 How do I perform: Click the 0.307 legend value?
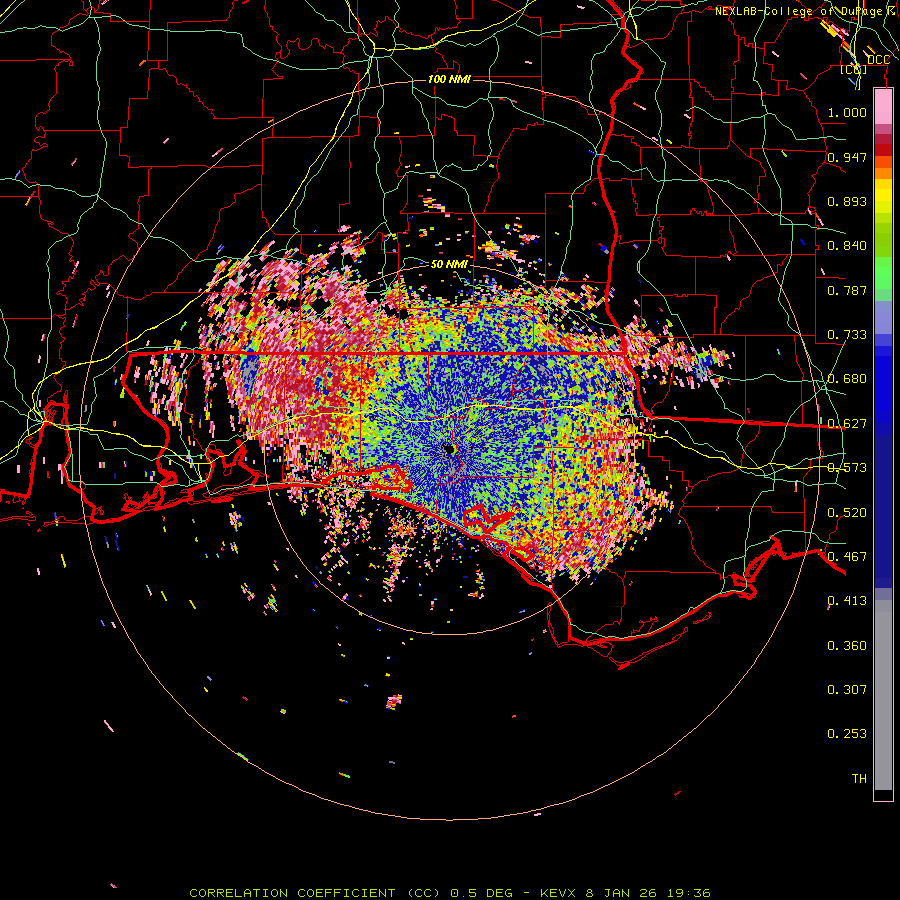tap(847, 689)
